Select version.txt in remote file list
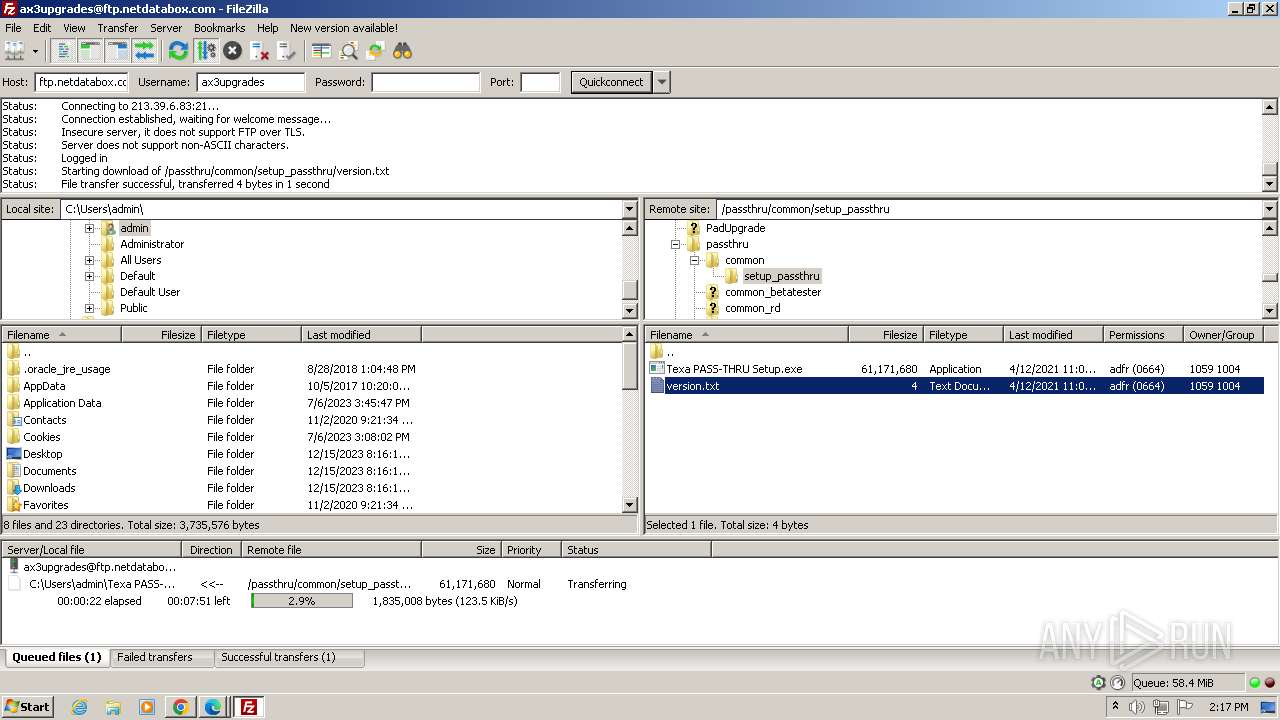This screenshot has height=720, width=1280. (x=956, y=386)
